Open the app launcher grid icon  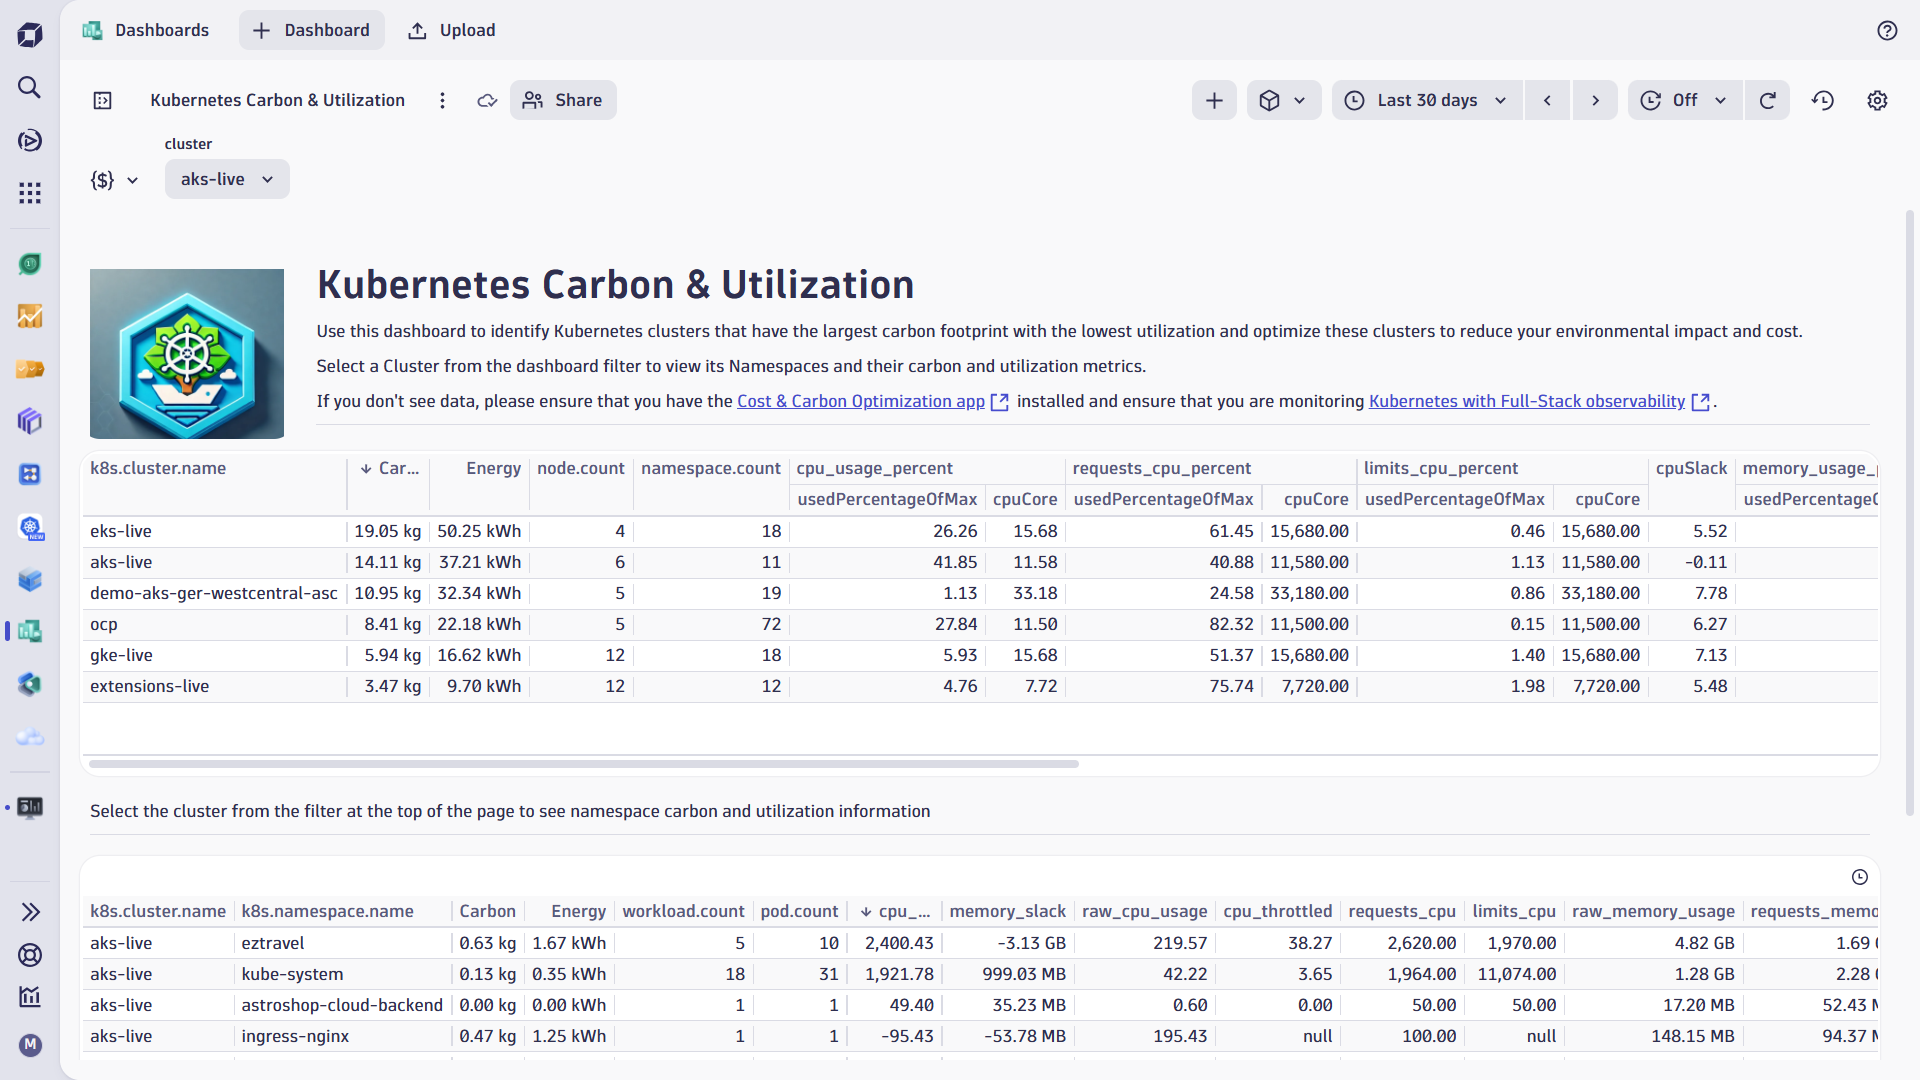pos(29,193)
